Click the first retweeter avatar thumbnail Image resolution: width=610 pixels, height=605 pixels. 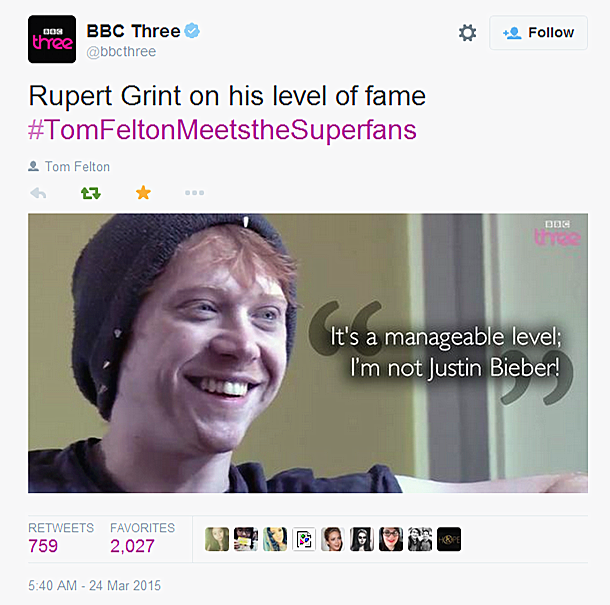coord(217,539)
